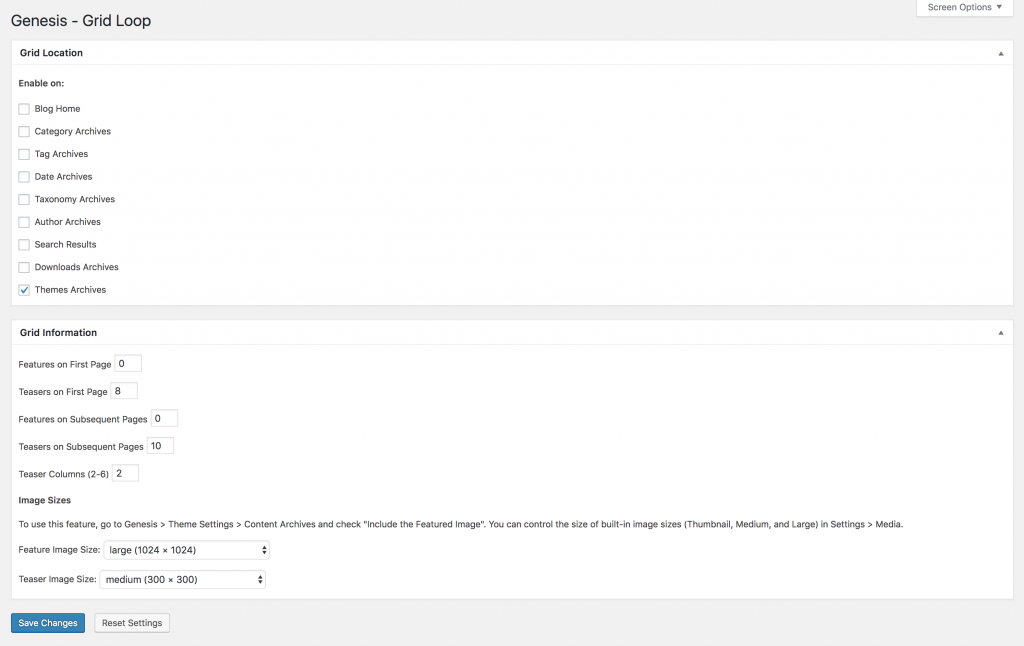Click the Grid Location panel heading
This screenshot has width=1024, height=646.
[51, 53]
